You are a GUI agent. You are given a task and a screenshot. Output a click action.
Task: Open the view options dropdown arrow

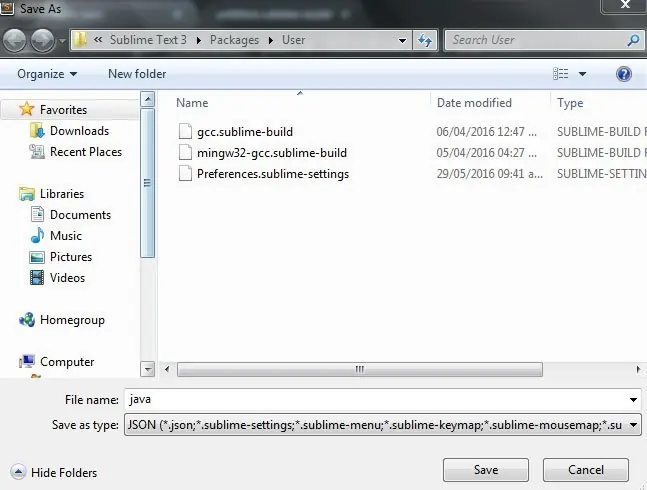[x=583, y=74]
